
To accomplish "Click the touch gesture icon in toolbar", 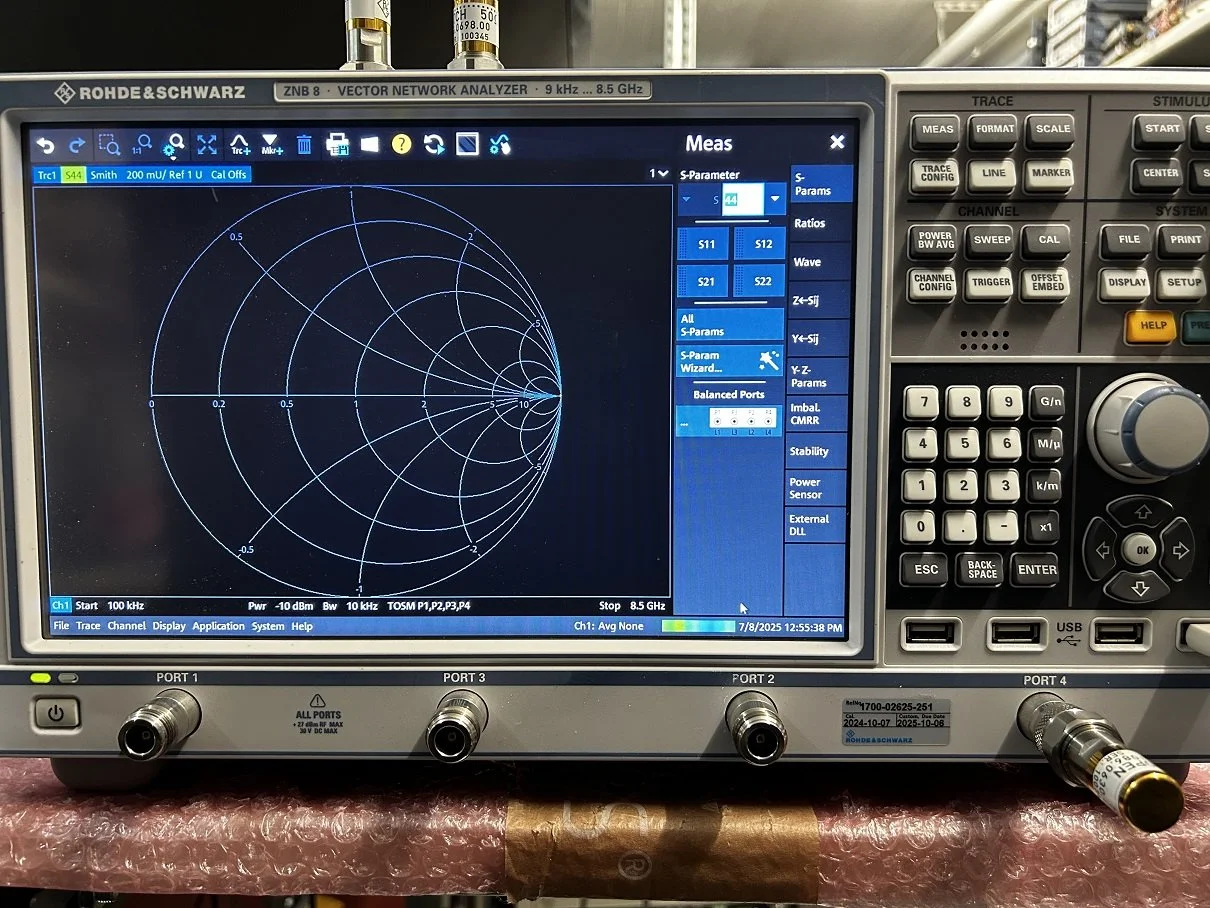I will pyautogui.click(x=500, y=146).
